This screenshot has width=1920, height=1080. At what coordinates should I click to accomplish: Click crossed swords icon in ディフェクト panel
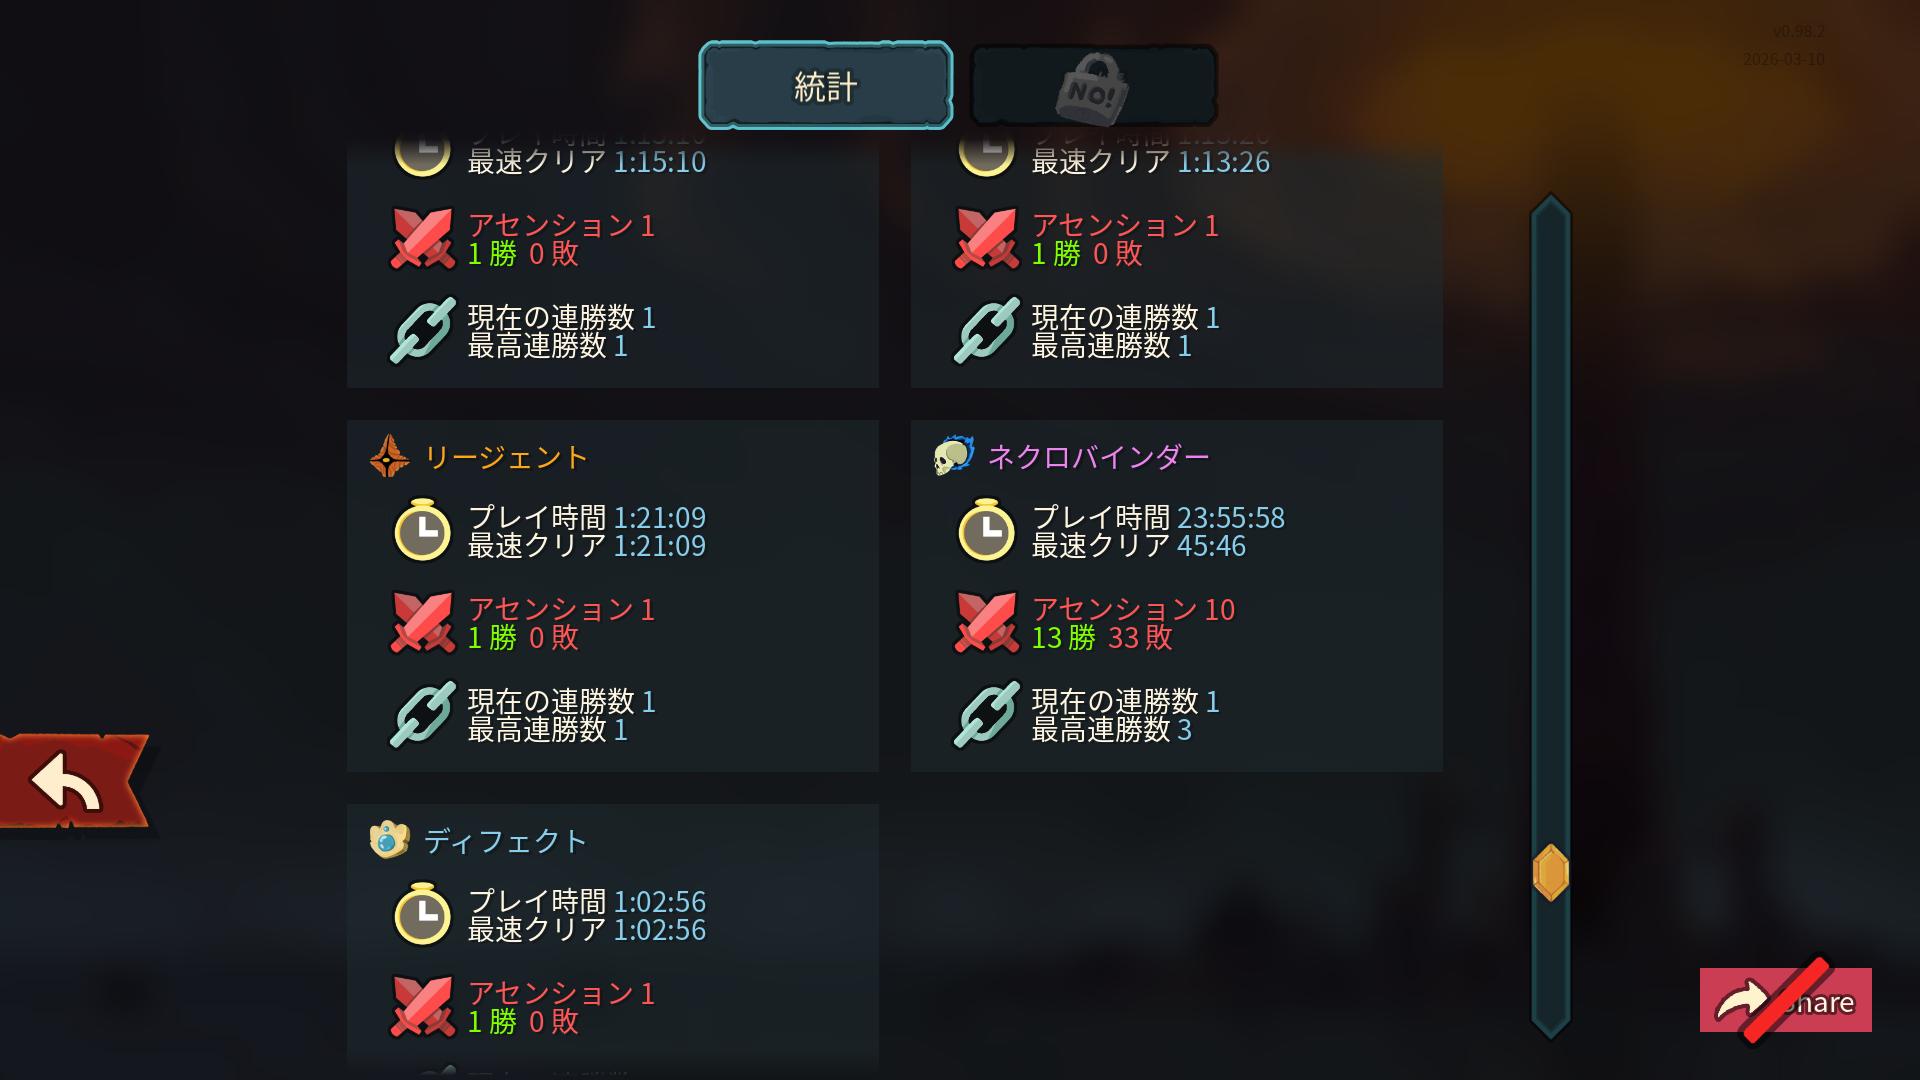(422, 1006)
